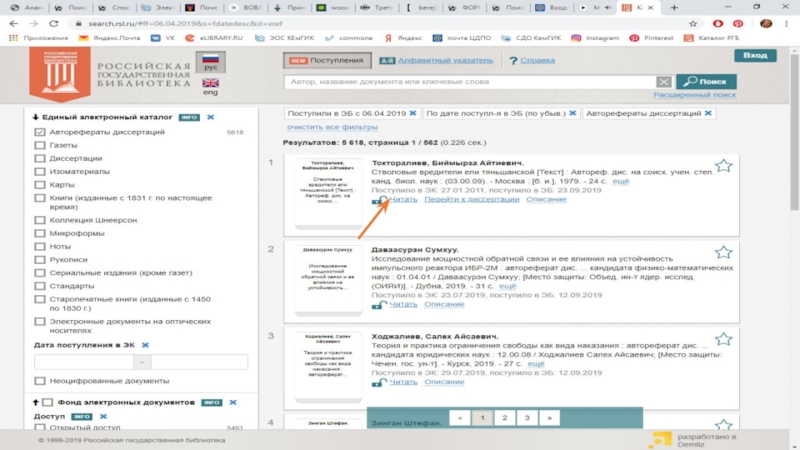
Task: Show more details via 'ещё' on first result
Action: (620, 181)
